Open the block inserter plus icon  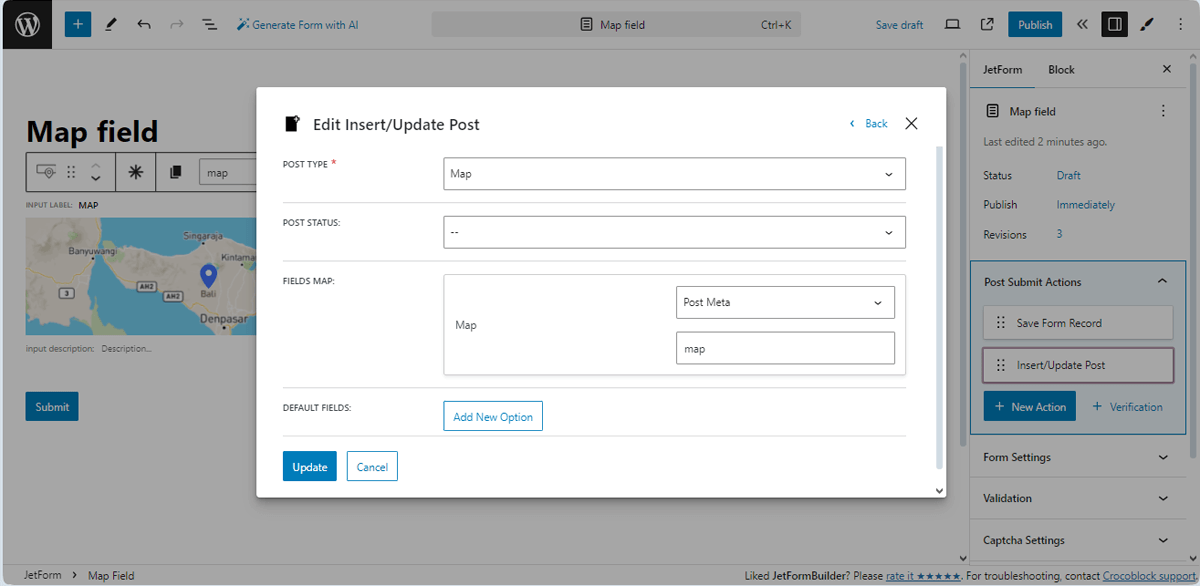point(78,25)
